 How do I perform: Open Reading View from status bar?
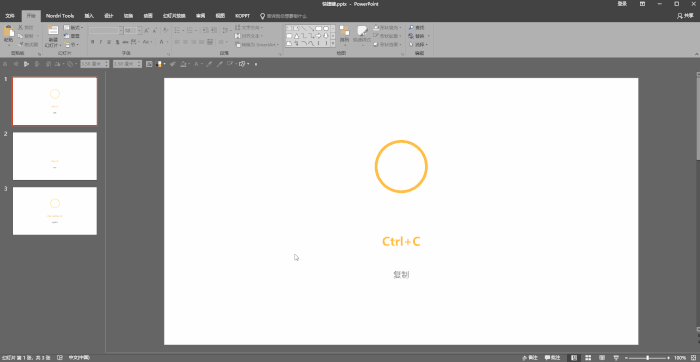click(x=602, y=358)
